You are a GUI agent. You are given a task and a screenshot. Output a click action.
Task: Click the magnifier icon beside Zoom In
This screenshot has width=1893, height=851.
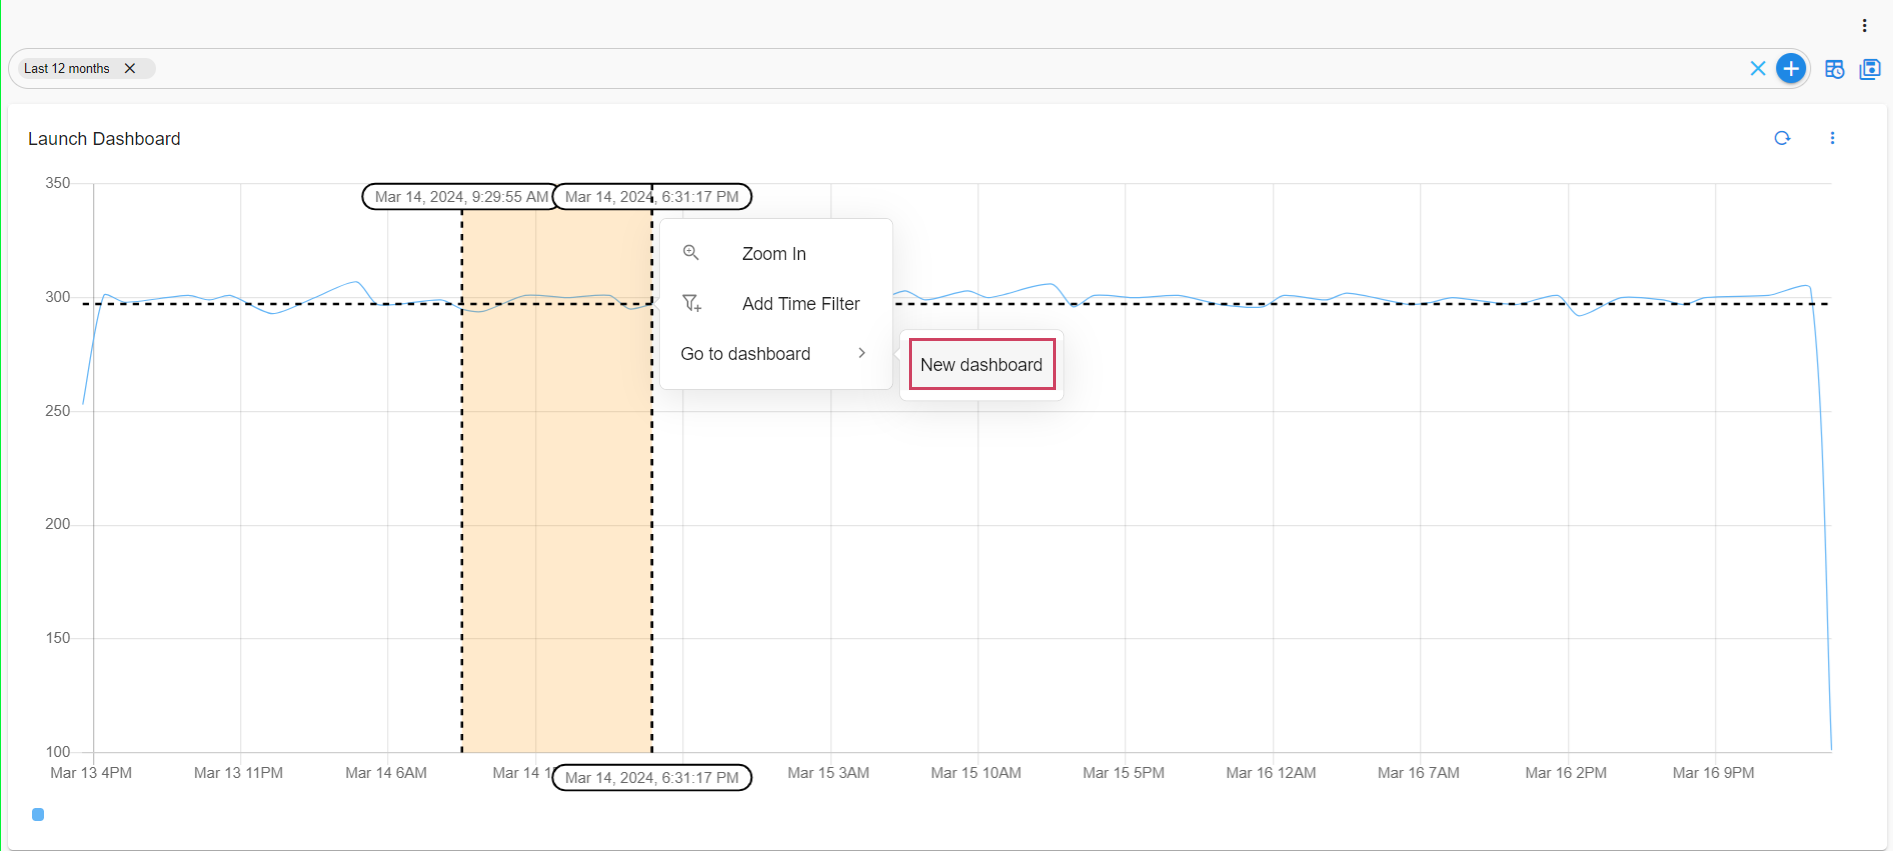tap(691, 253)
